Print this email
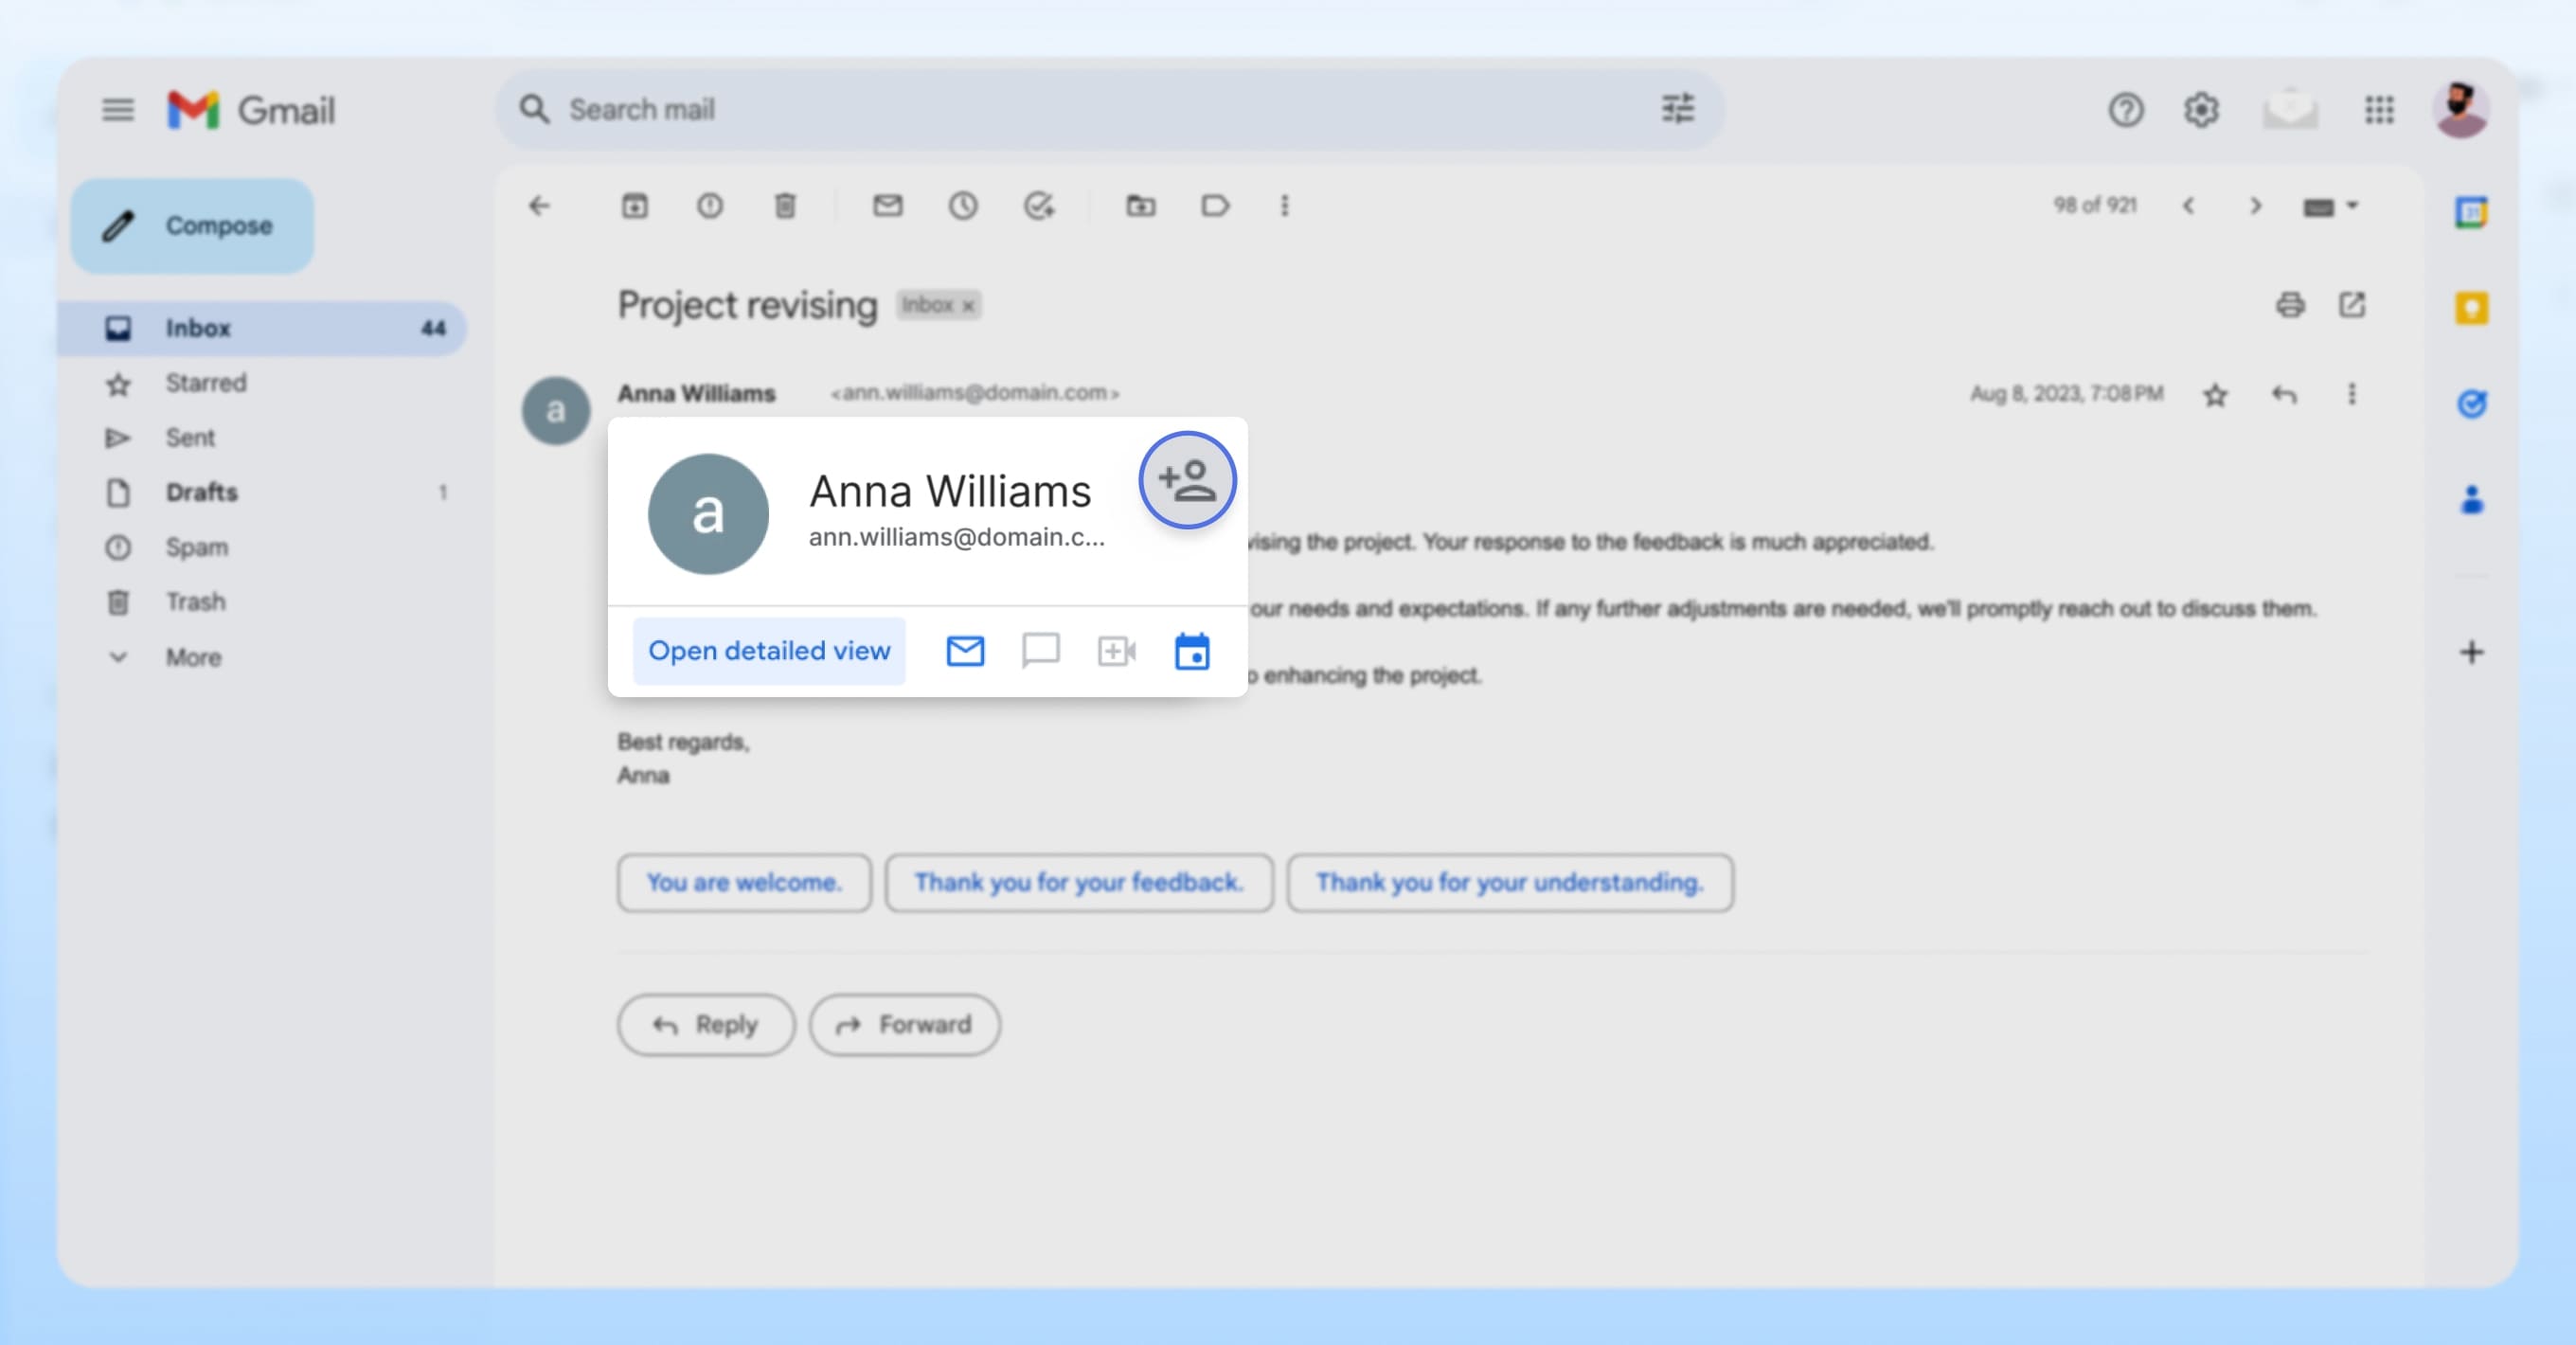2576x1345 pixels. point(2292,306)
